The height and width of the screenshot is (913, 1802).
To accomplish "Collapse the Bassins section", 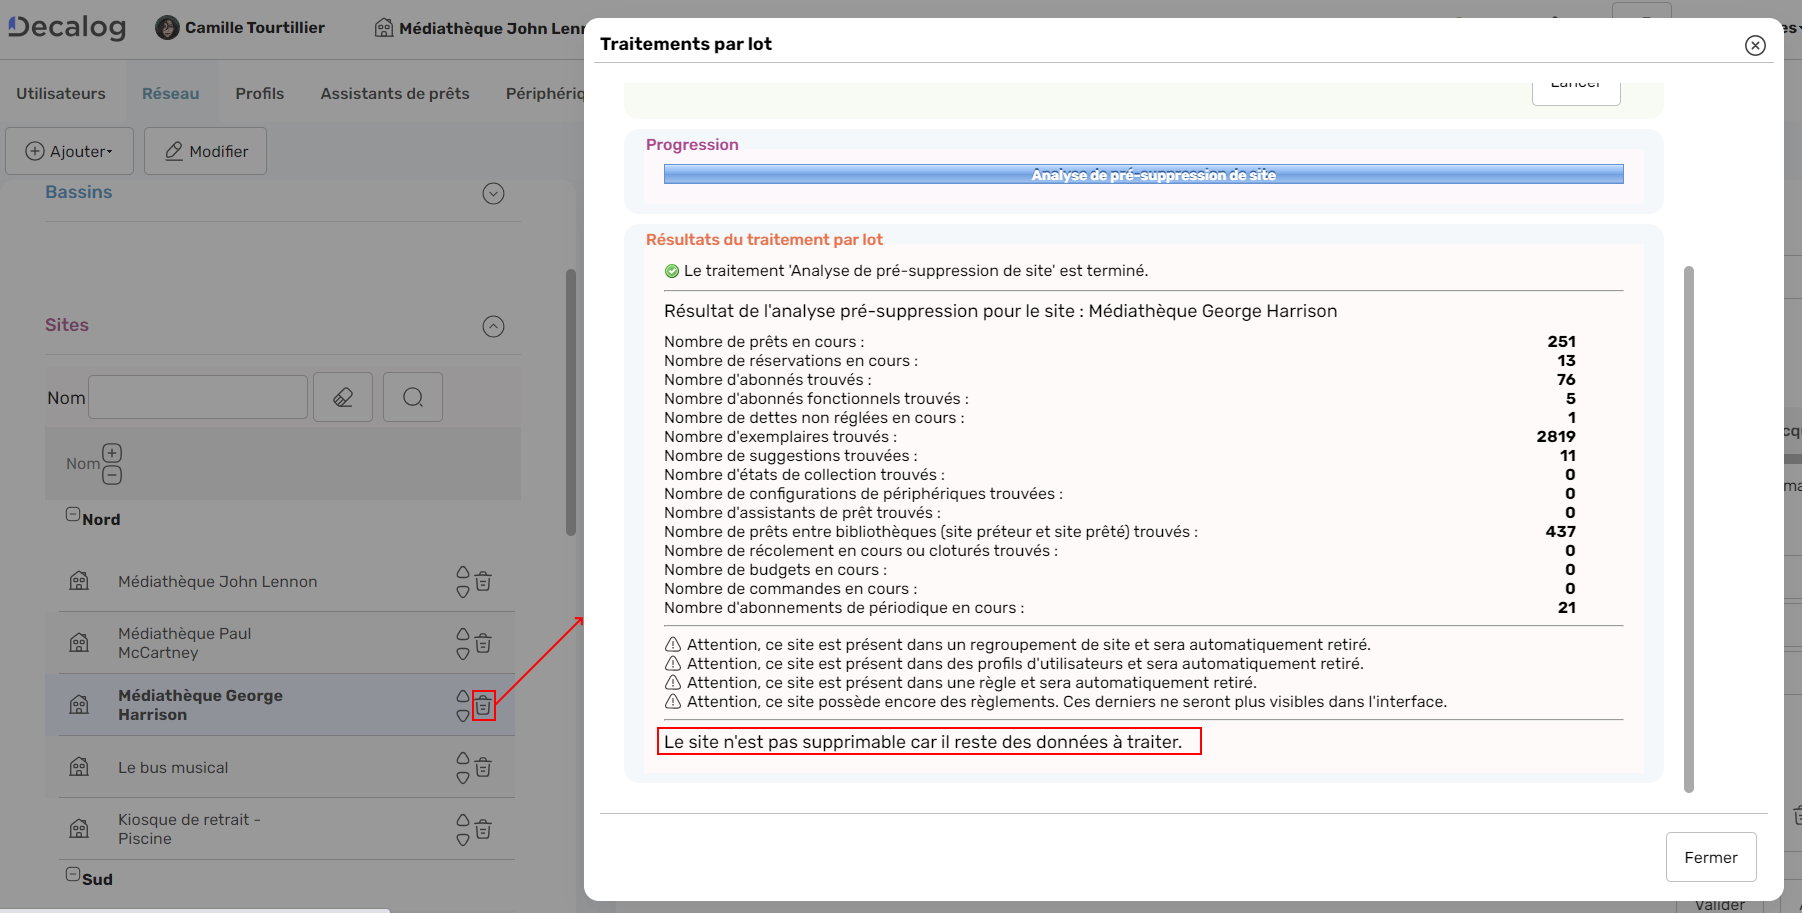I will pos(493,193).
